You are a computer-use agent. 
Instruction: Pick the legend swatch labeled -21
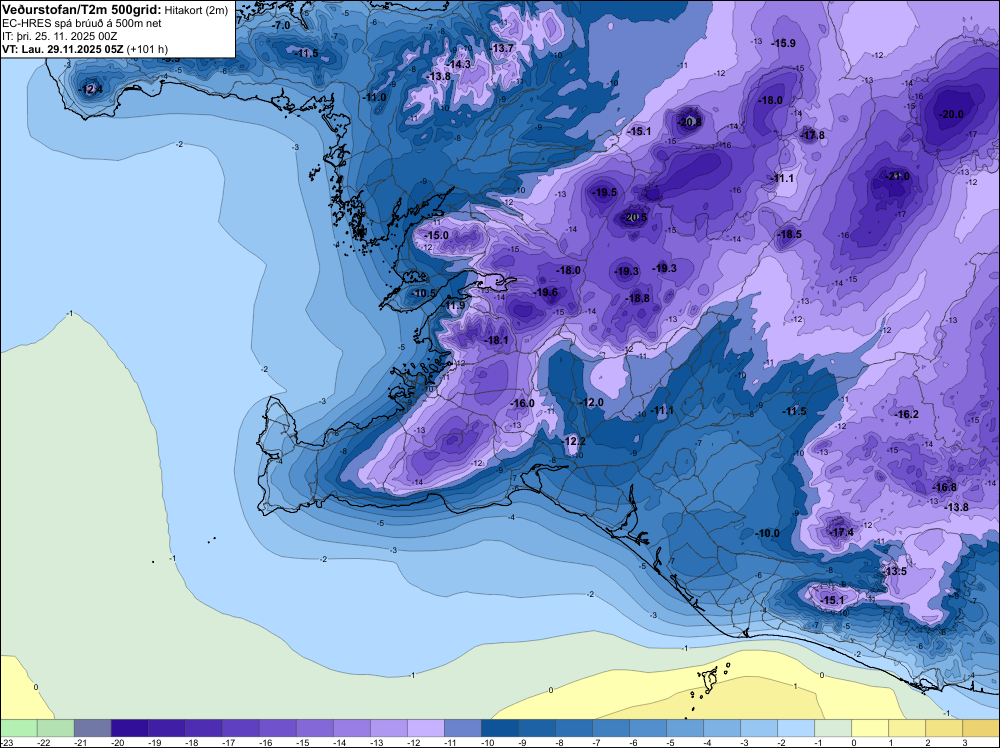(92, 728)
